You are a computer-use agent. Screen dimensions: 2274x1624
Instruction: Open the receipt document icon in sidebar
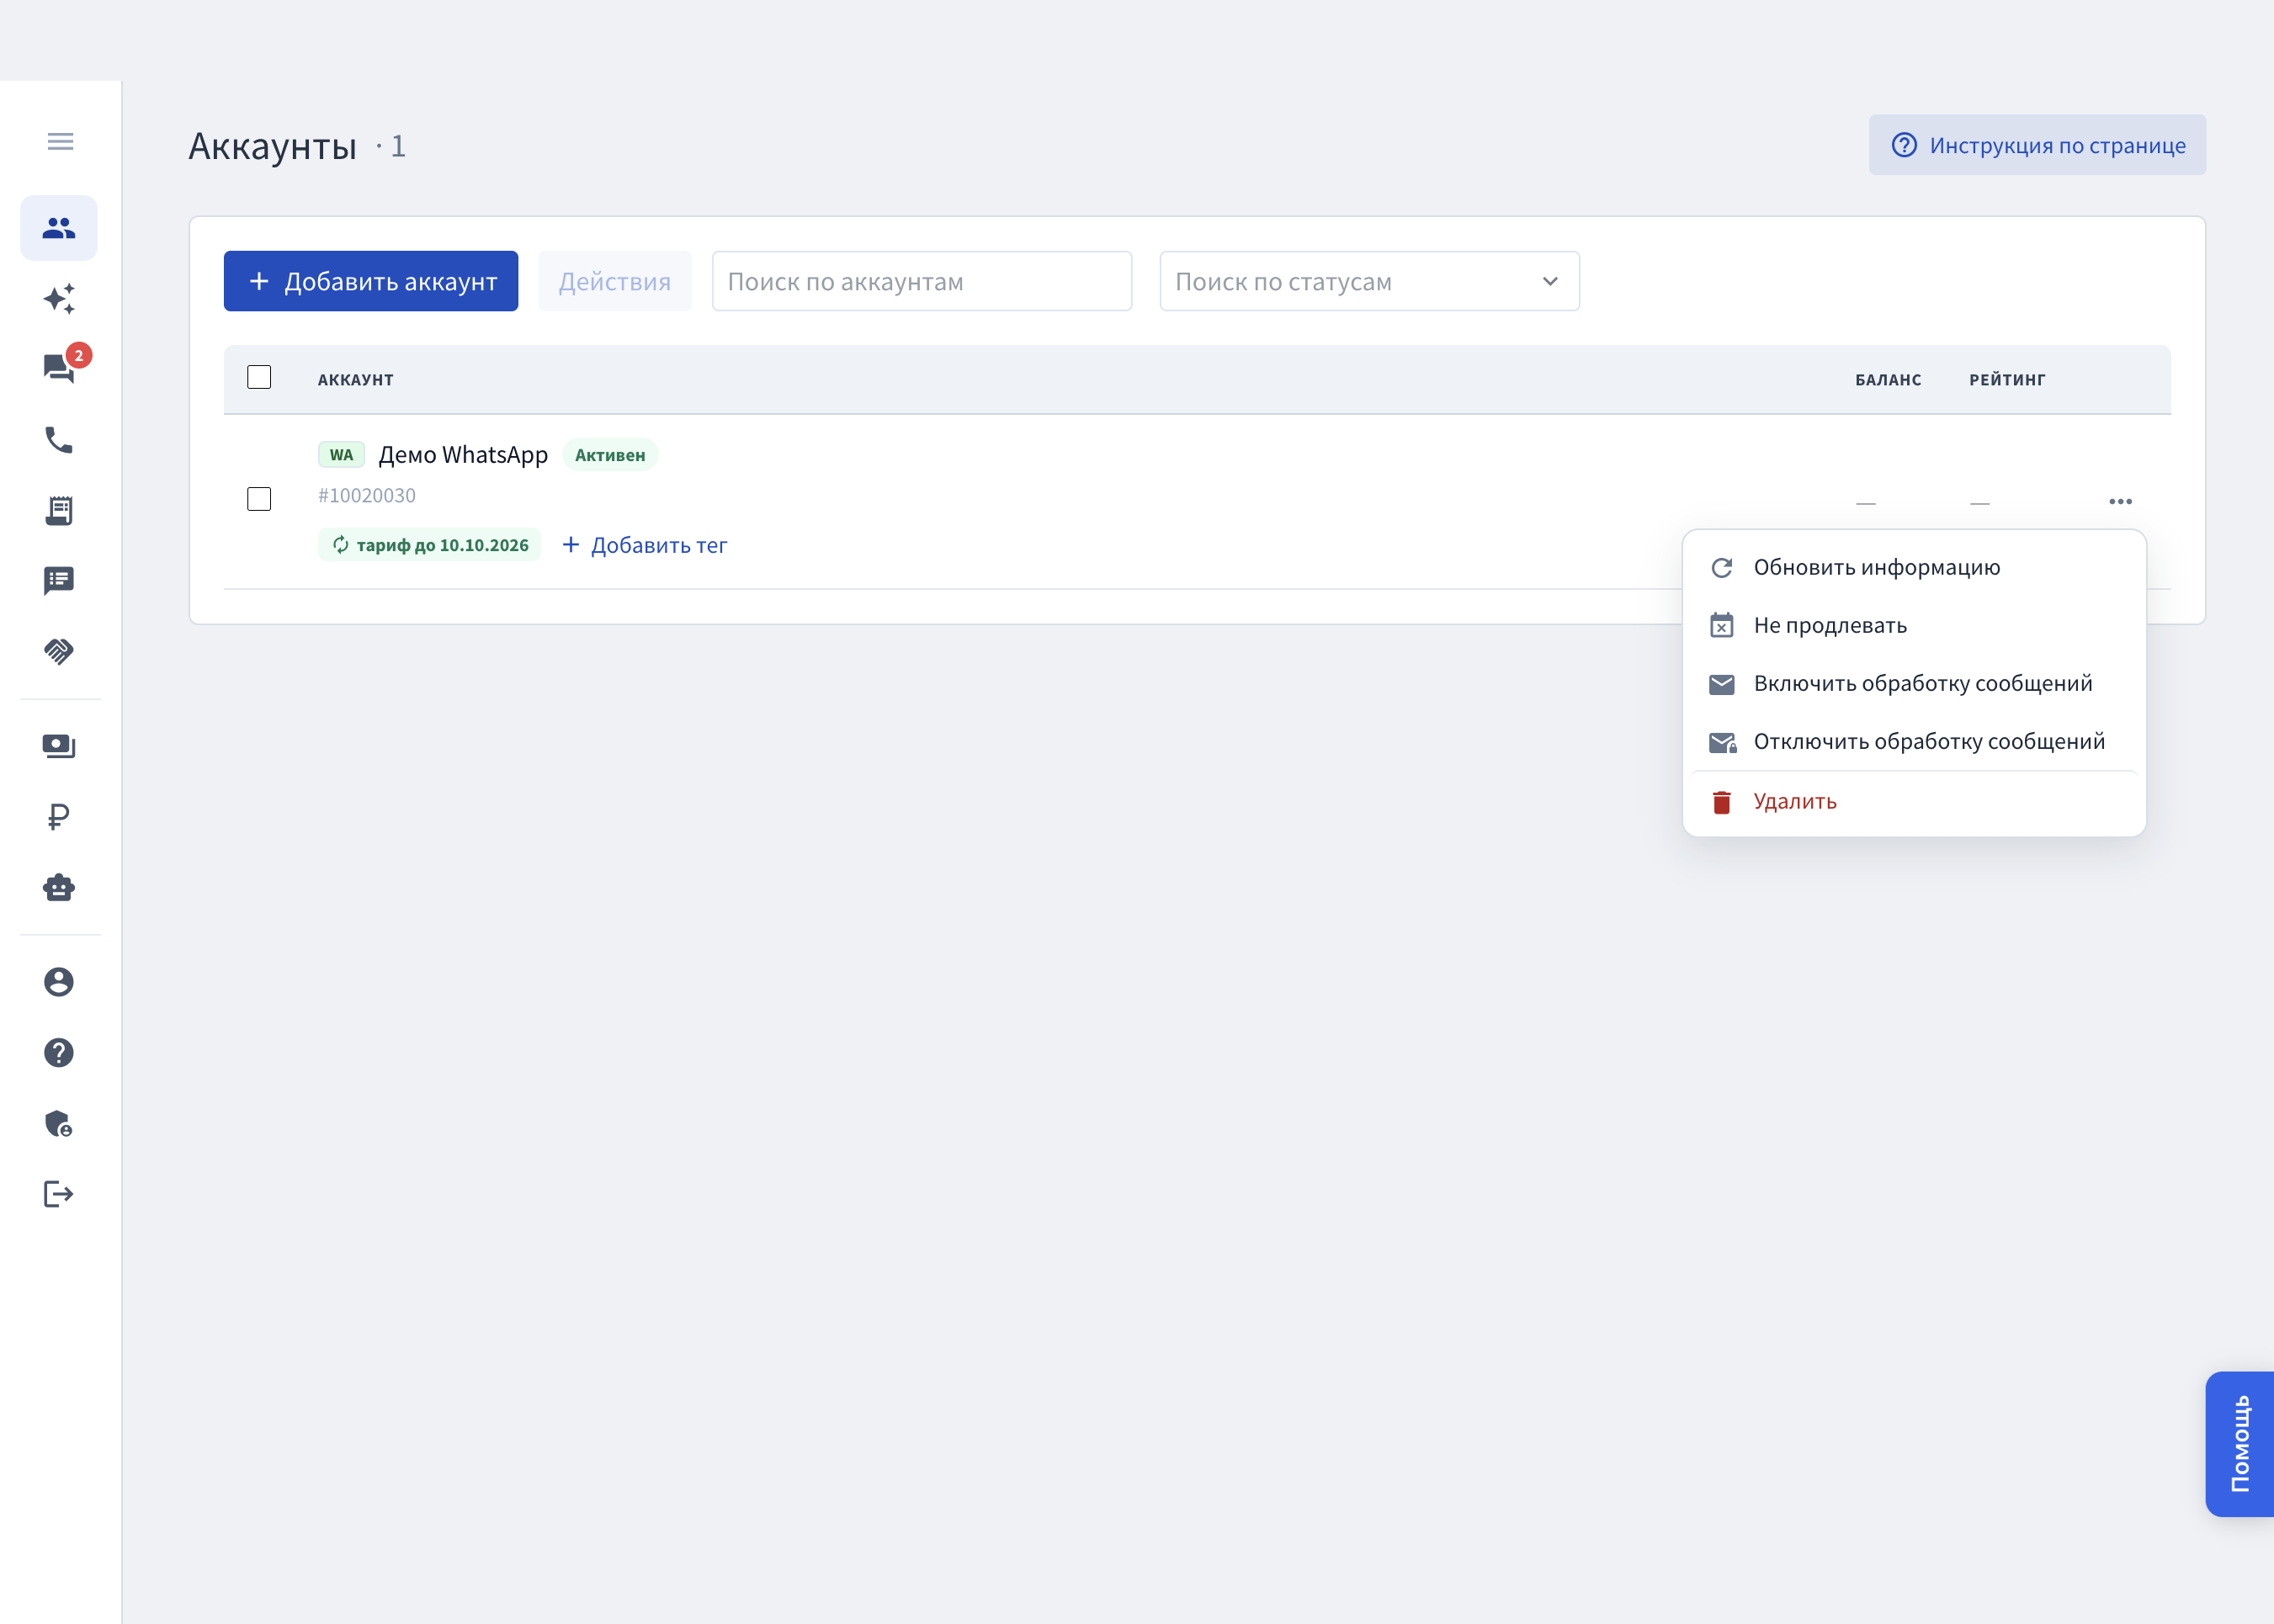click(x=59, y=510)
